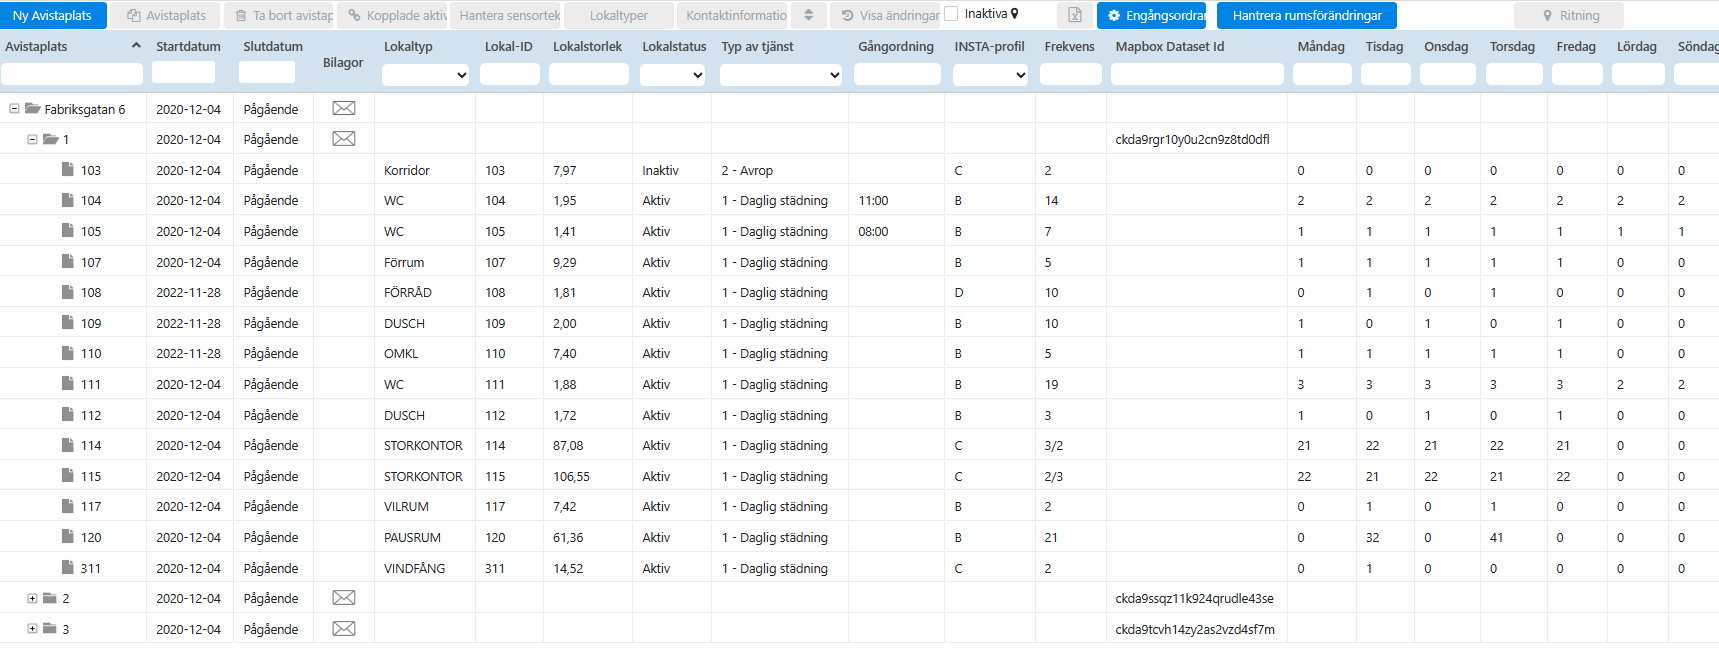Click the Lokal-ID filter input
Image resolution: width=1719 pixels, height=660 pixels.
(x=510, y=75)
